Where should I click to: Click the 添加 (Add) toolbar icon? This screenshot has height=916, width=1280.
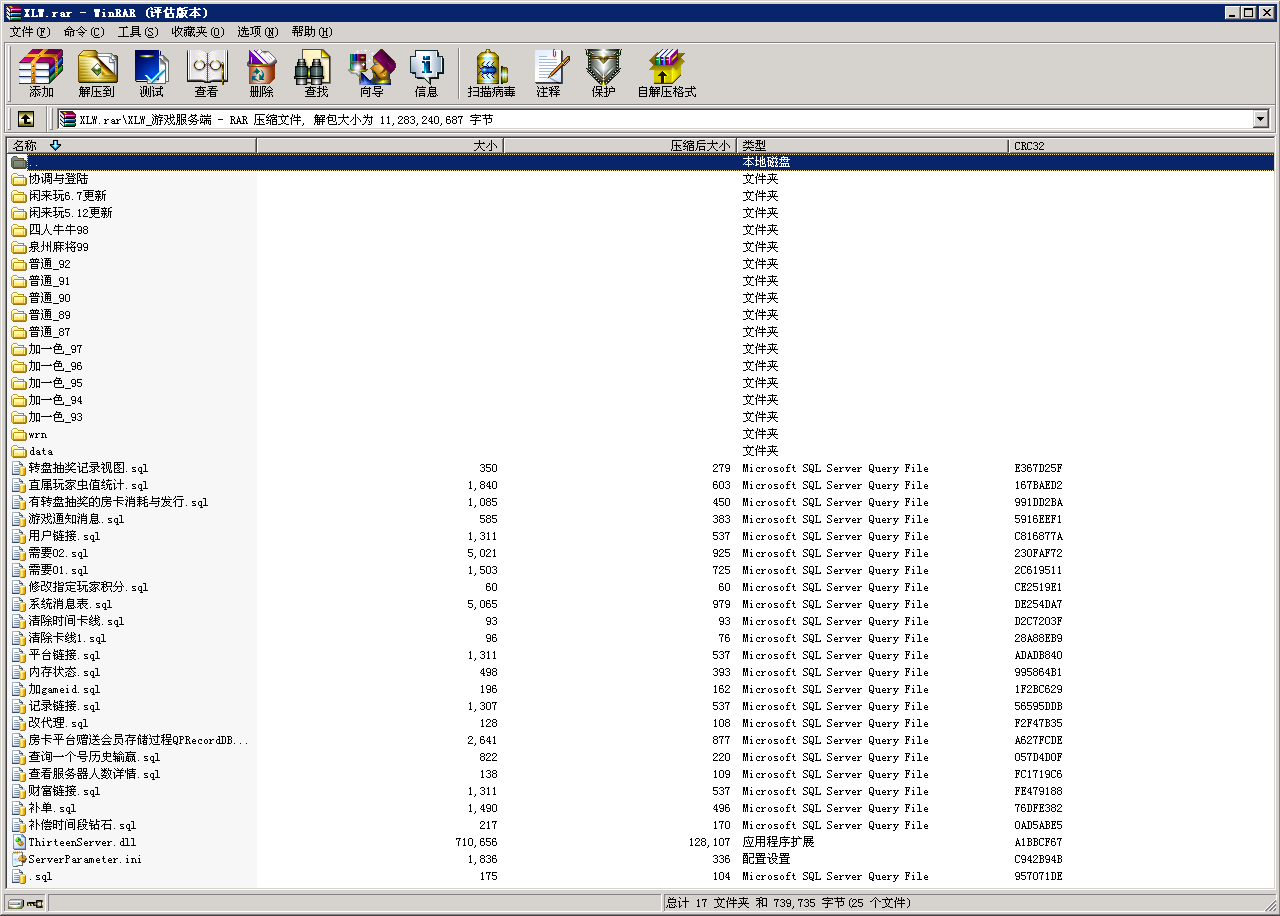click(41, 74)
